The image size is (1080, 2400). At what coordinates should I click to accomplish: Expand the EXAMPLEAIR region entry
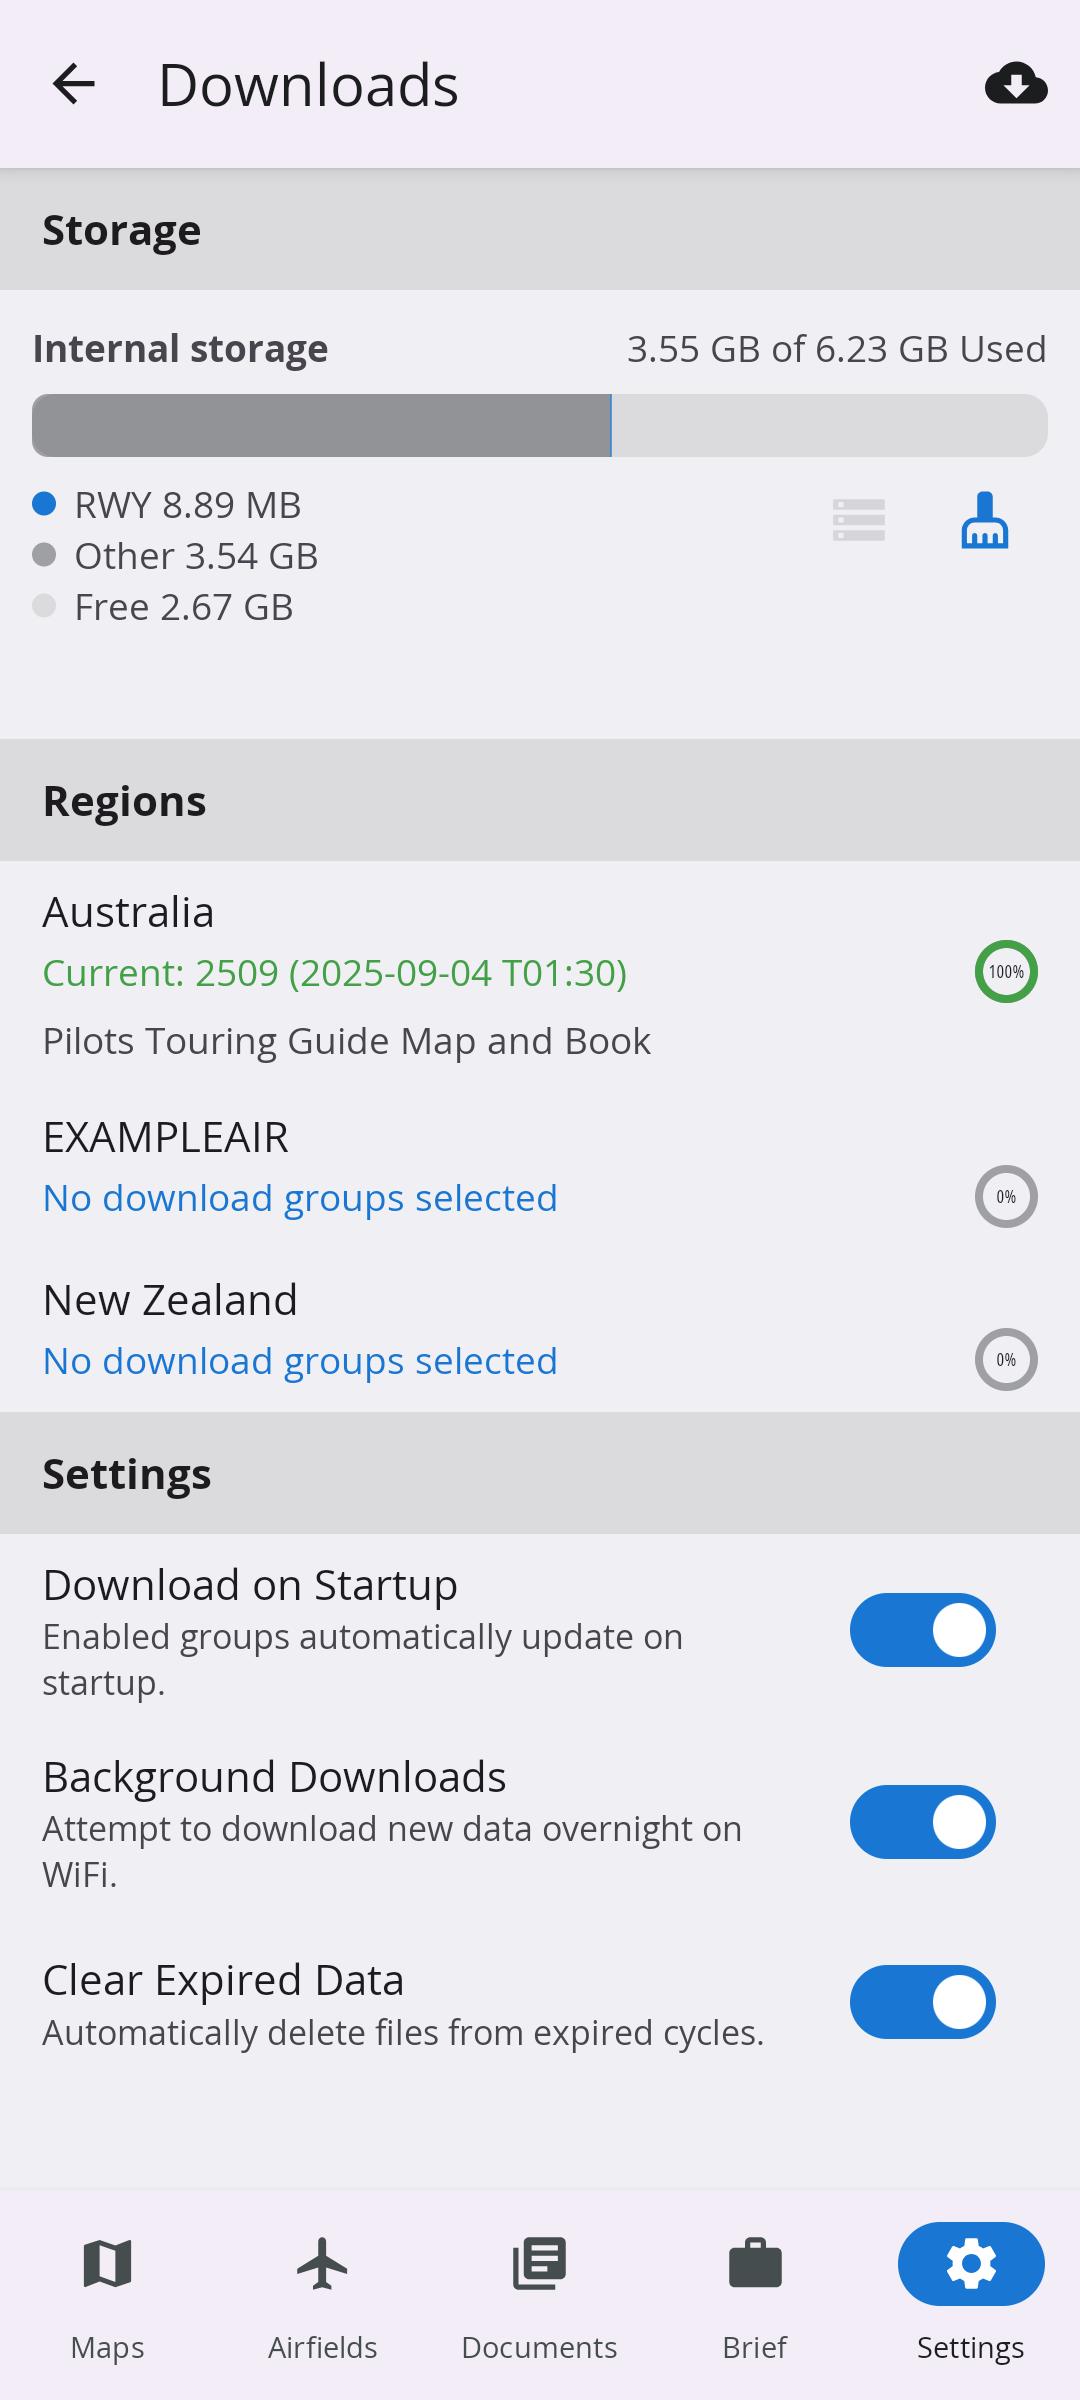pos(166,1138)
